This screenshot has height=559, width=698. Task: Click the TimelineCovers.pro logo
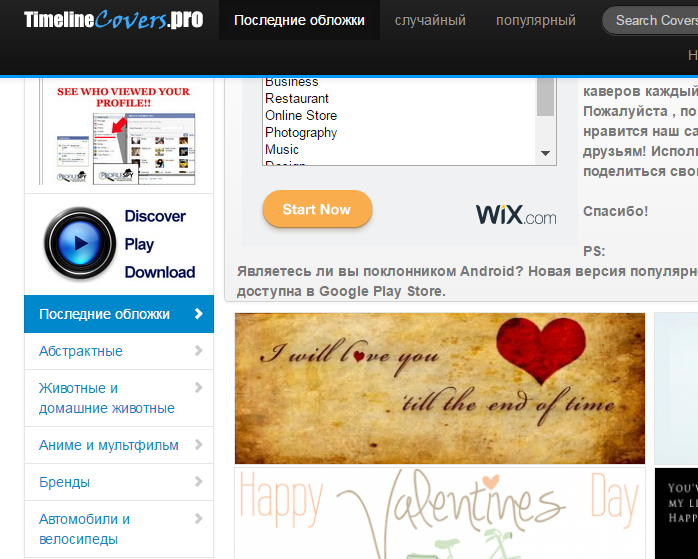114,20
